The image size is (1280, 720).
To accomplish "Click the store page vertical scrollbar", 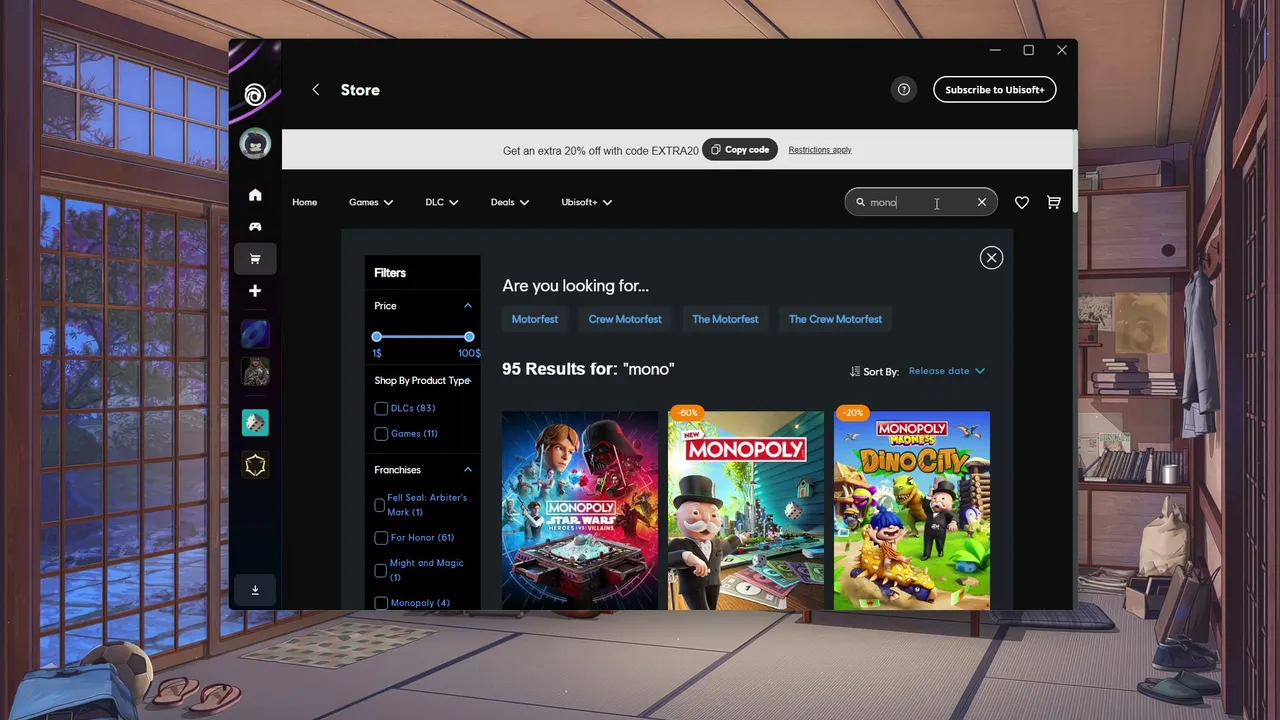I will click(1074, 170).
